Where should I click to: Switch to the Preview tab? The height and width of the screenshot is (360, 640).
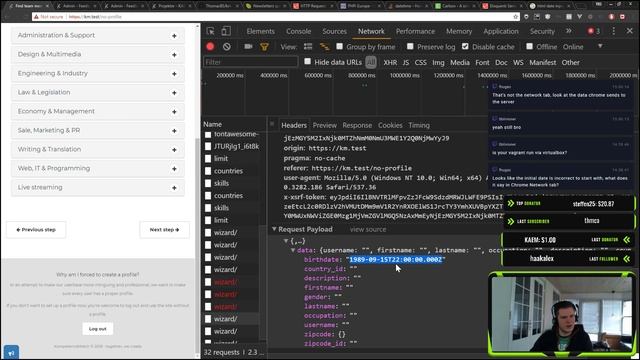(324, 125)
